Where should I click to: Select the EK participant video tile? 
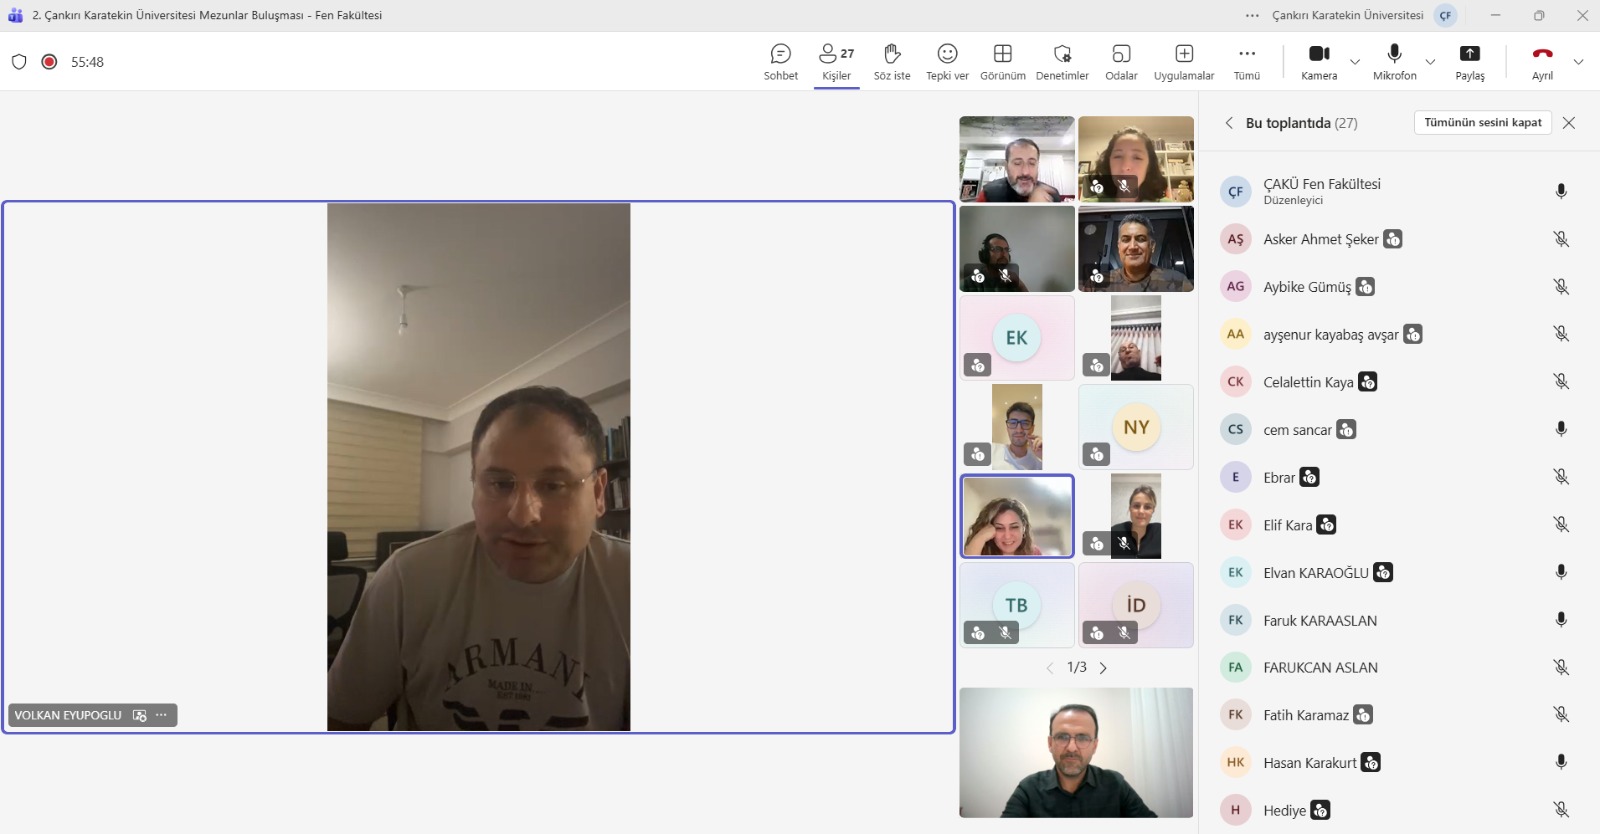coord(1017,338)
